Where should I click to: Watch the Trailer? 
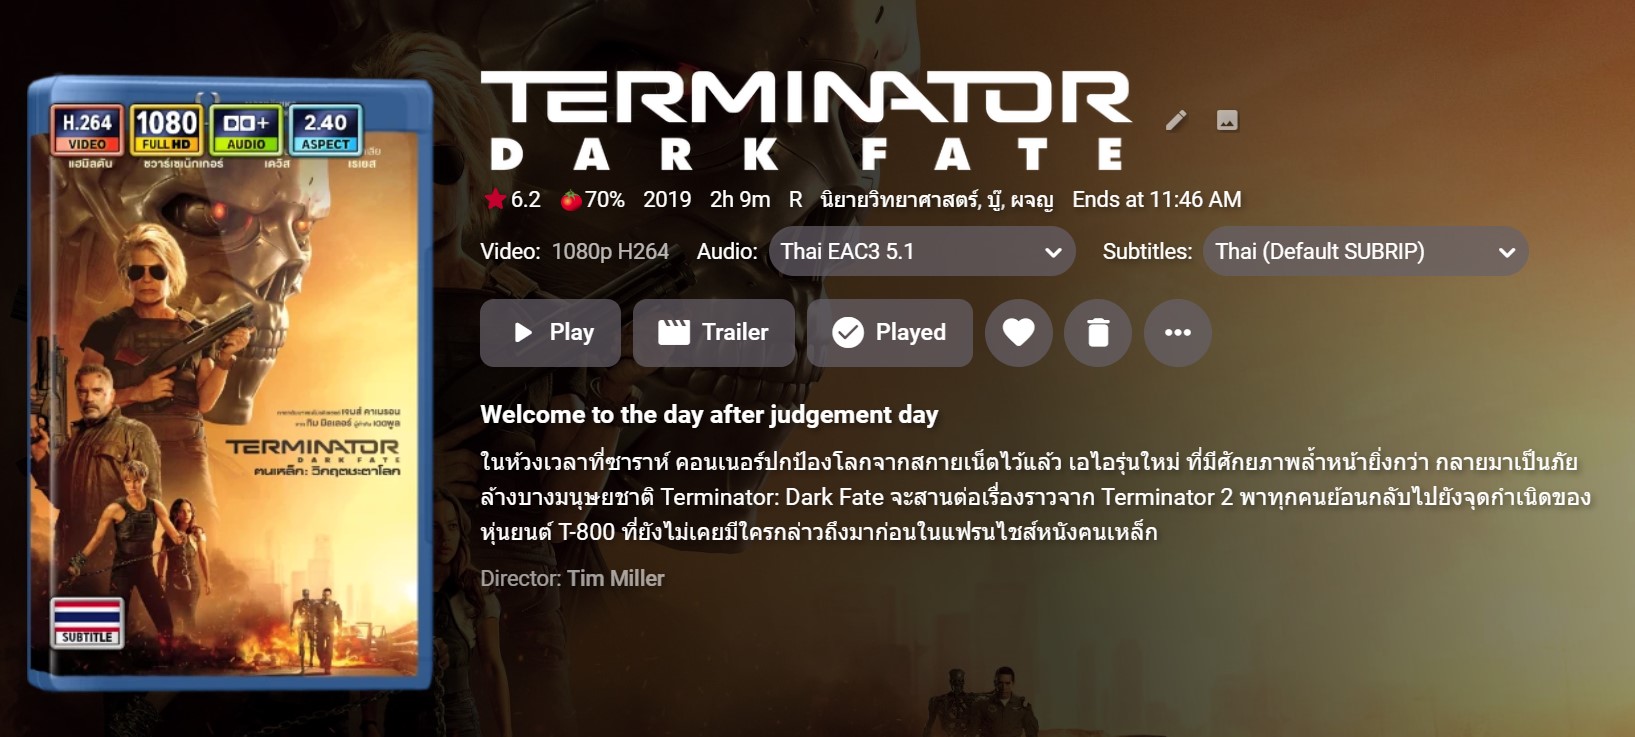(714, 332)
